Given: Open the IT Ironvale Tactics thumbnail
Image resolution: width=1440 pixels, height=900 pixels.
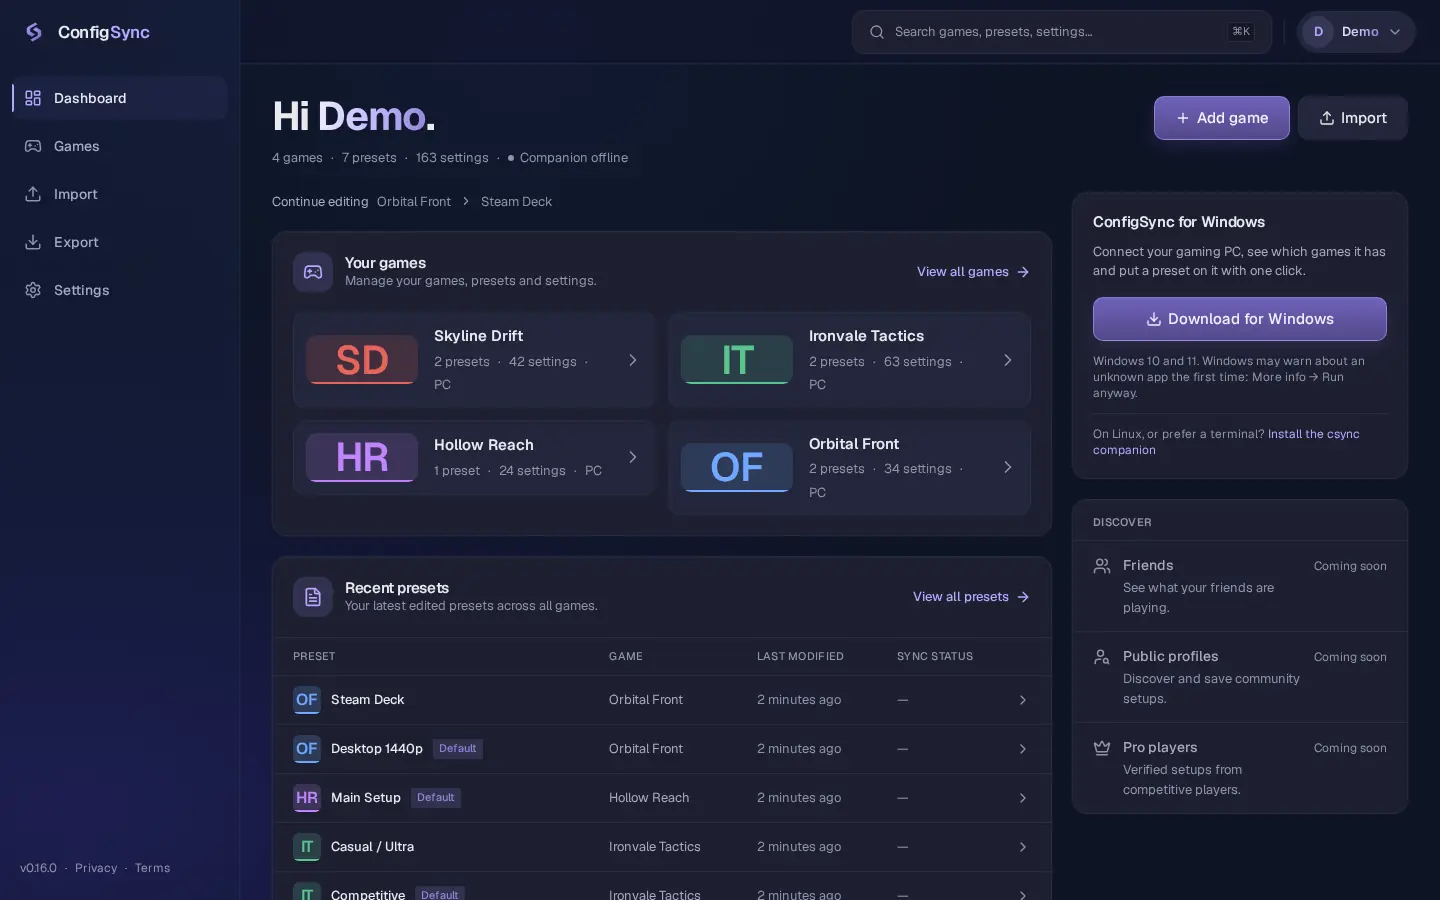Looking at the screenshot, I should (x=737, y=360).
